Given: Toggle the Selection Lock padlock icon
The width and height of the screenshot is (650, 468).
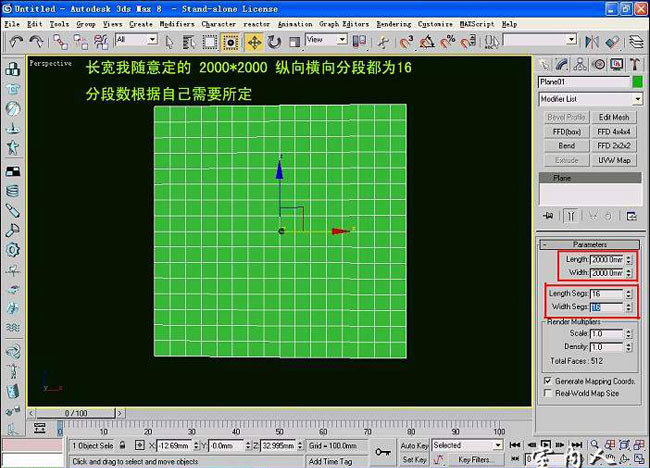Looking at the screenshot, I should click(x=122, y=445).
